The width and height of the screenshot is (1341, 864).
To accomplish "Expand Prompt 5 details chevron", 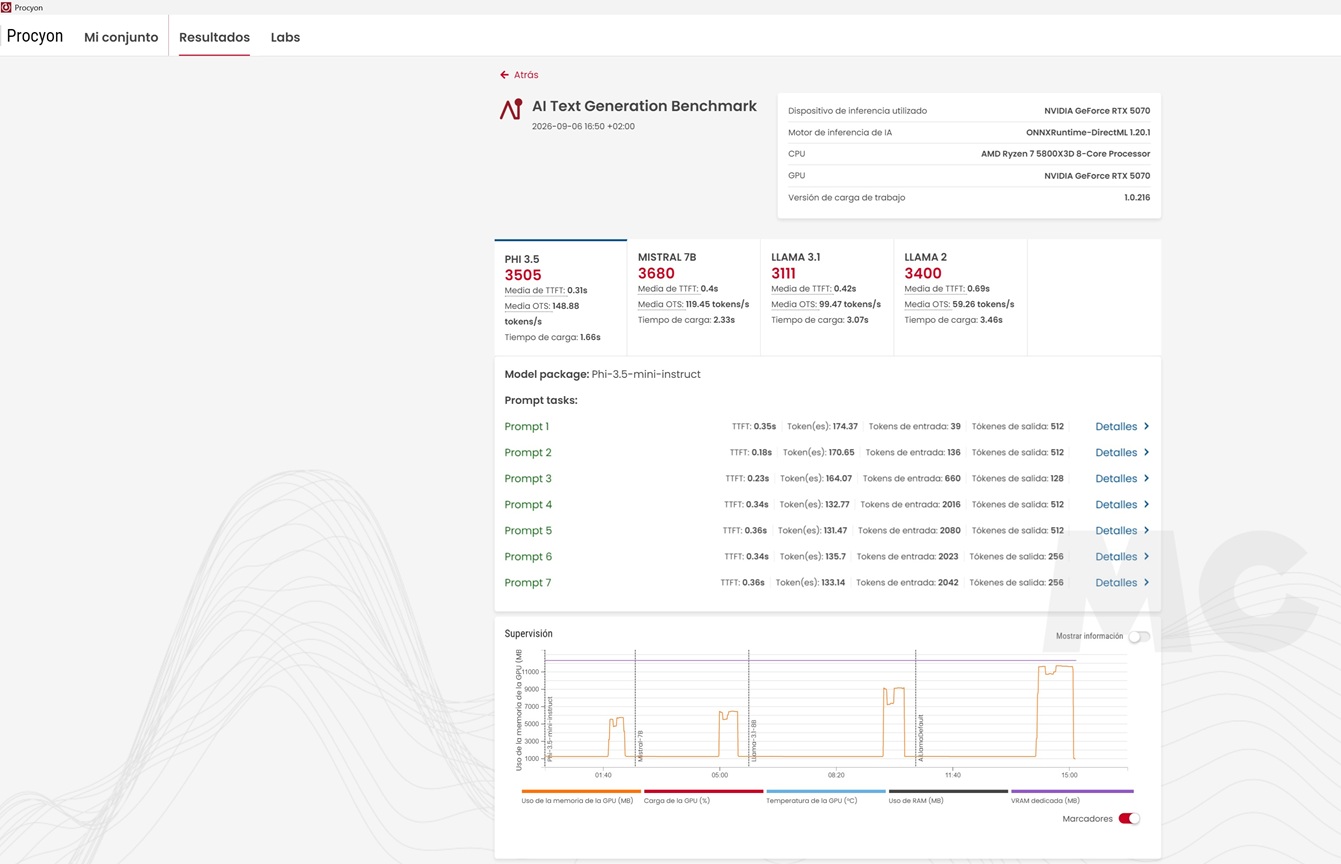I will [x=1146, y=530].
